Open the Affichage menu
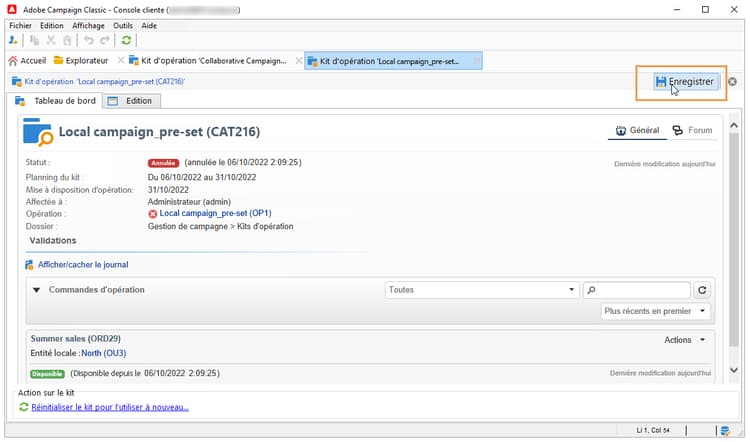750x442 pixels. click(88, 25)
